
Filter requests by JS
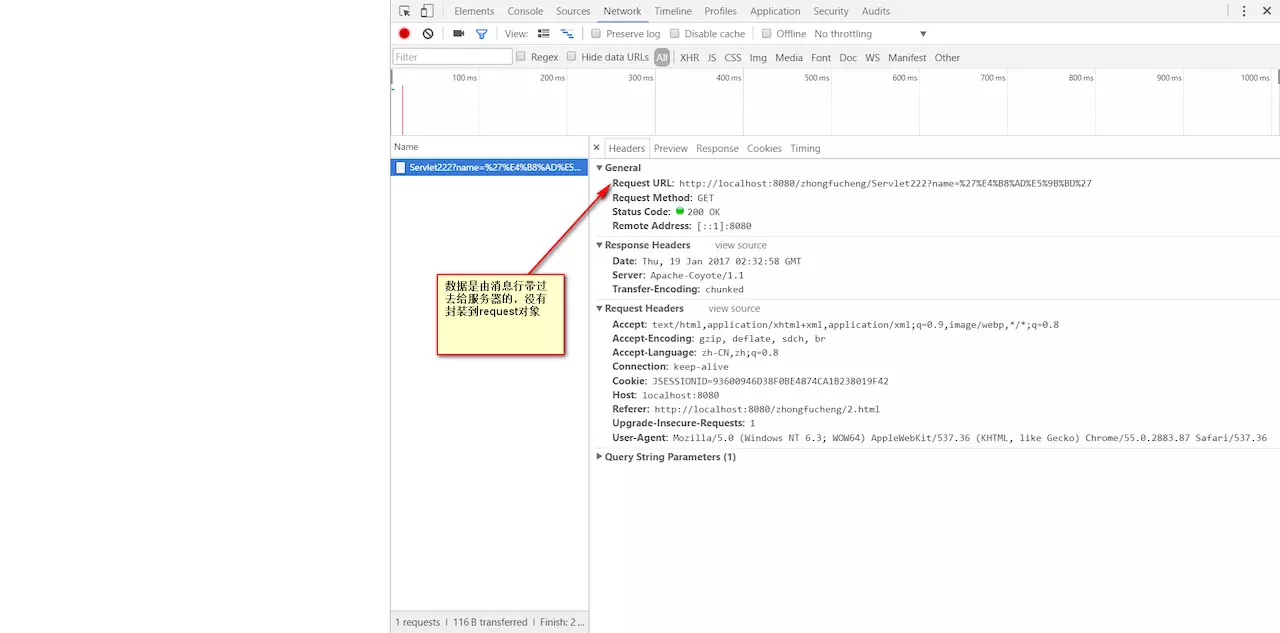(712, 58)
